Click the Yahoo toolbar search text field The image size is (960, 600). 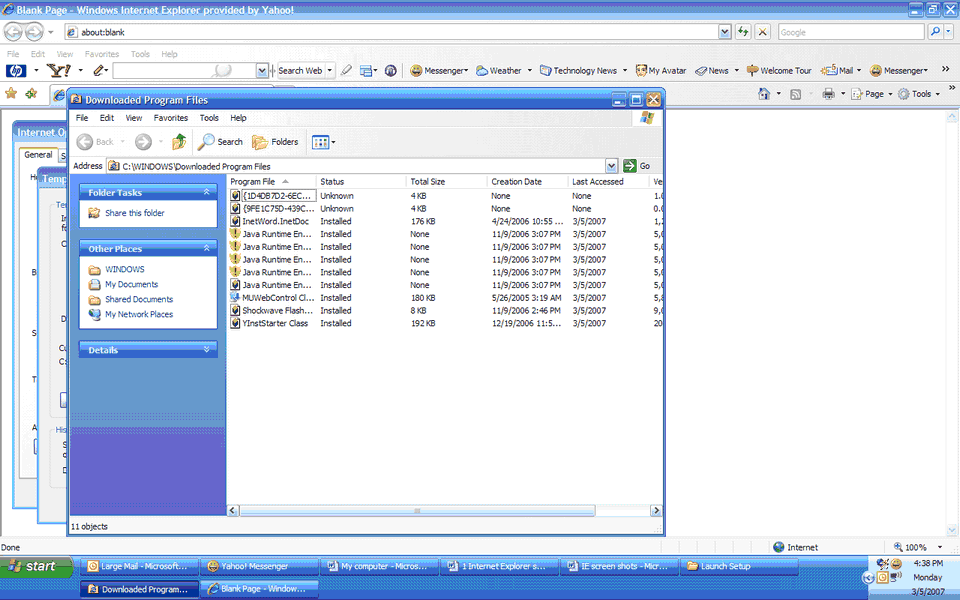pos(184,70)
